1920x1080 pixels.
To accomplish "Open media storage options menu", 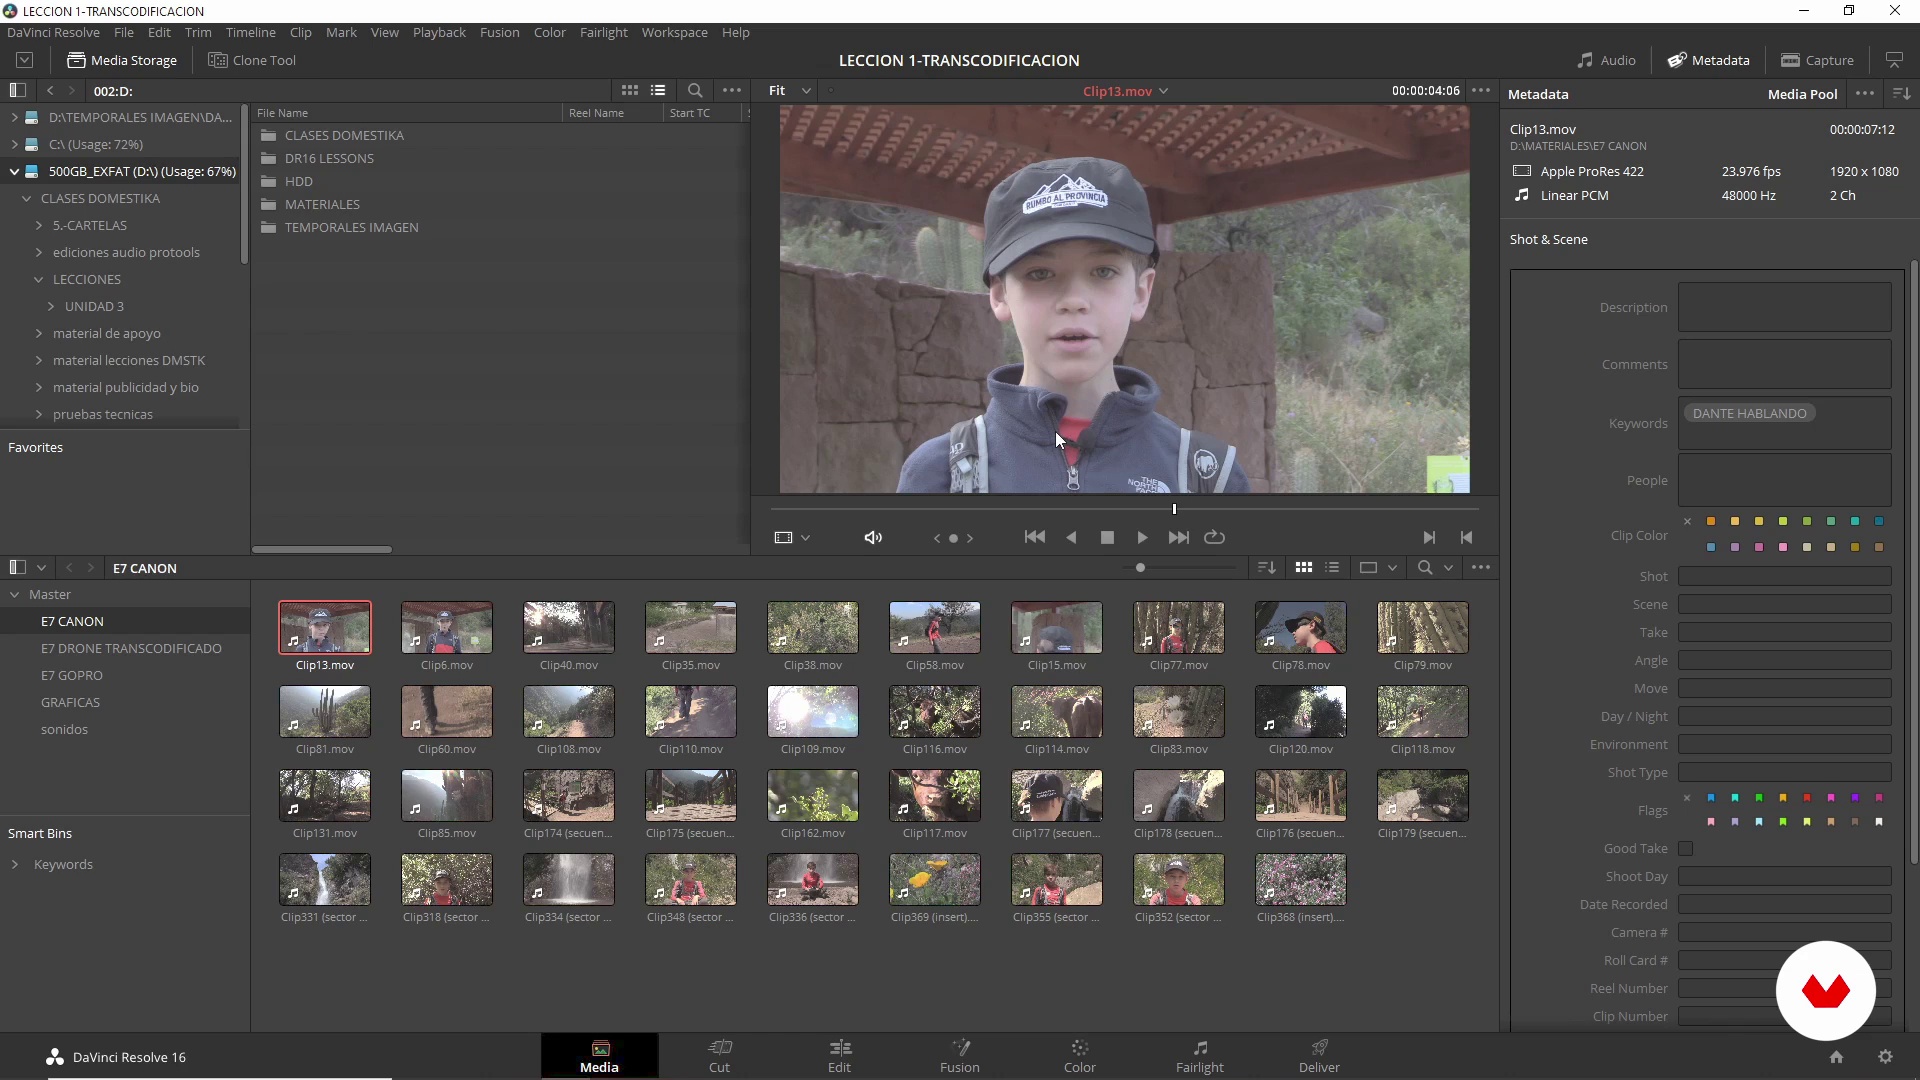I will 732,90.
